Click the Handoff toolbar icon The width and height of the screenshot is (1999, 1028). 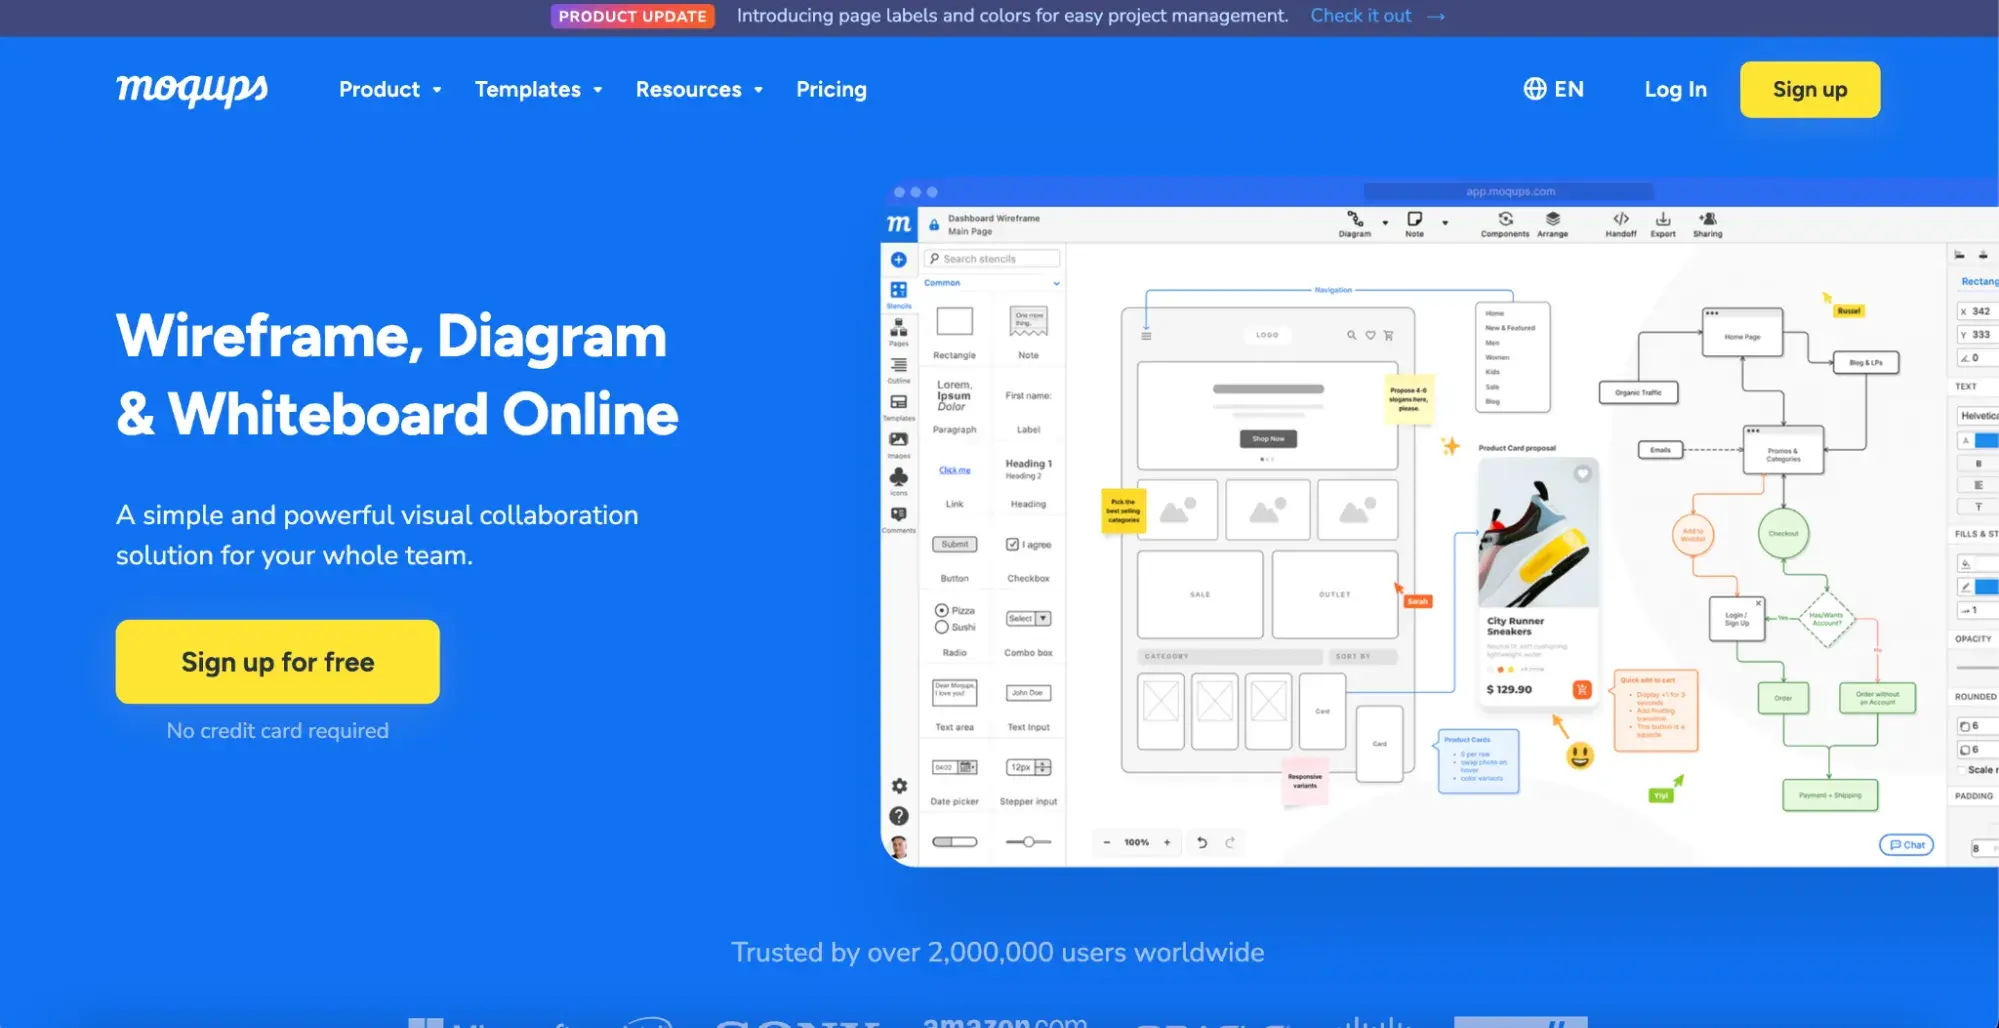pyautogui.click(x=1621, y=219)
